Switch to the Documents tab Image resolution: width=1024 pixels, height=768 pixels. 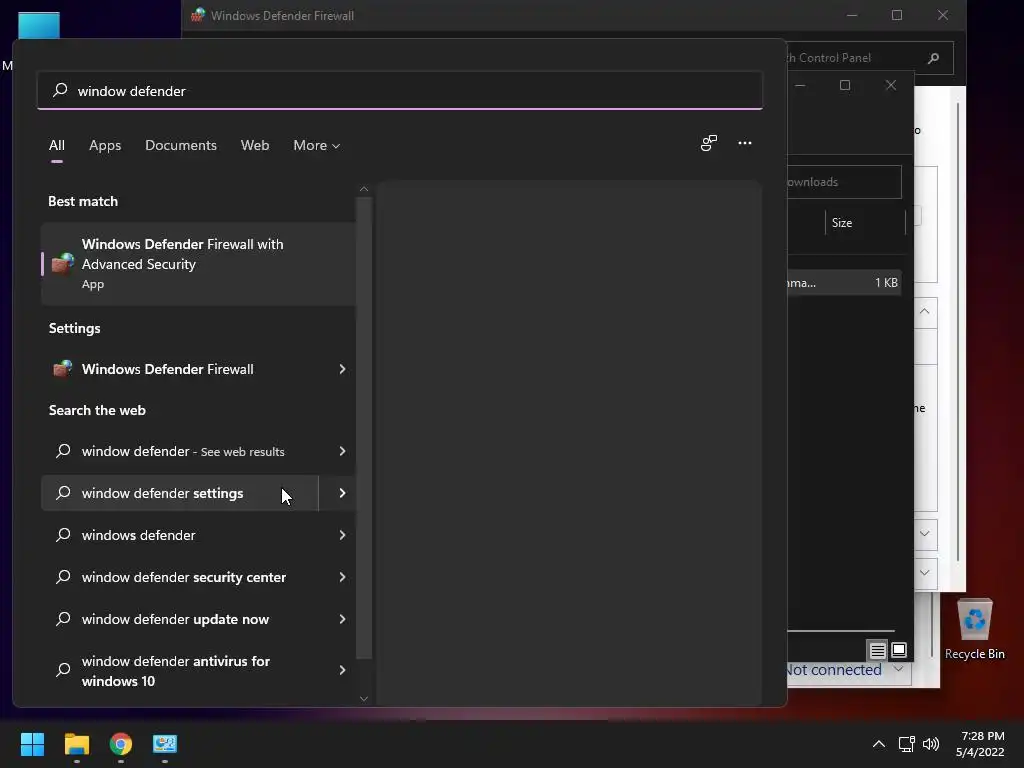181,145
